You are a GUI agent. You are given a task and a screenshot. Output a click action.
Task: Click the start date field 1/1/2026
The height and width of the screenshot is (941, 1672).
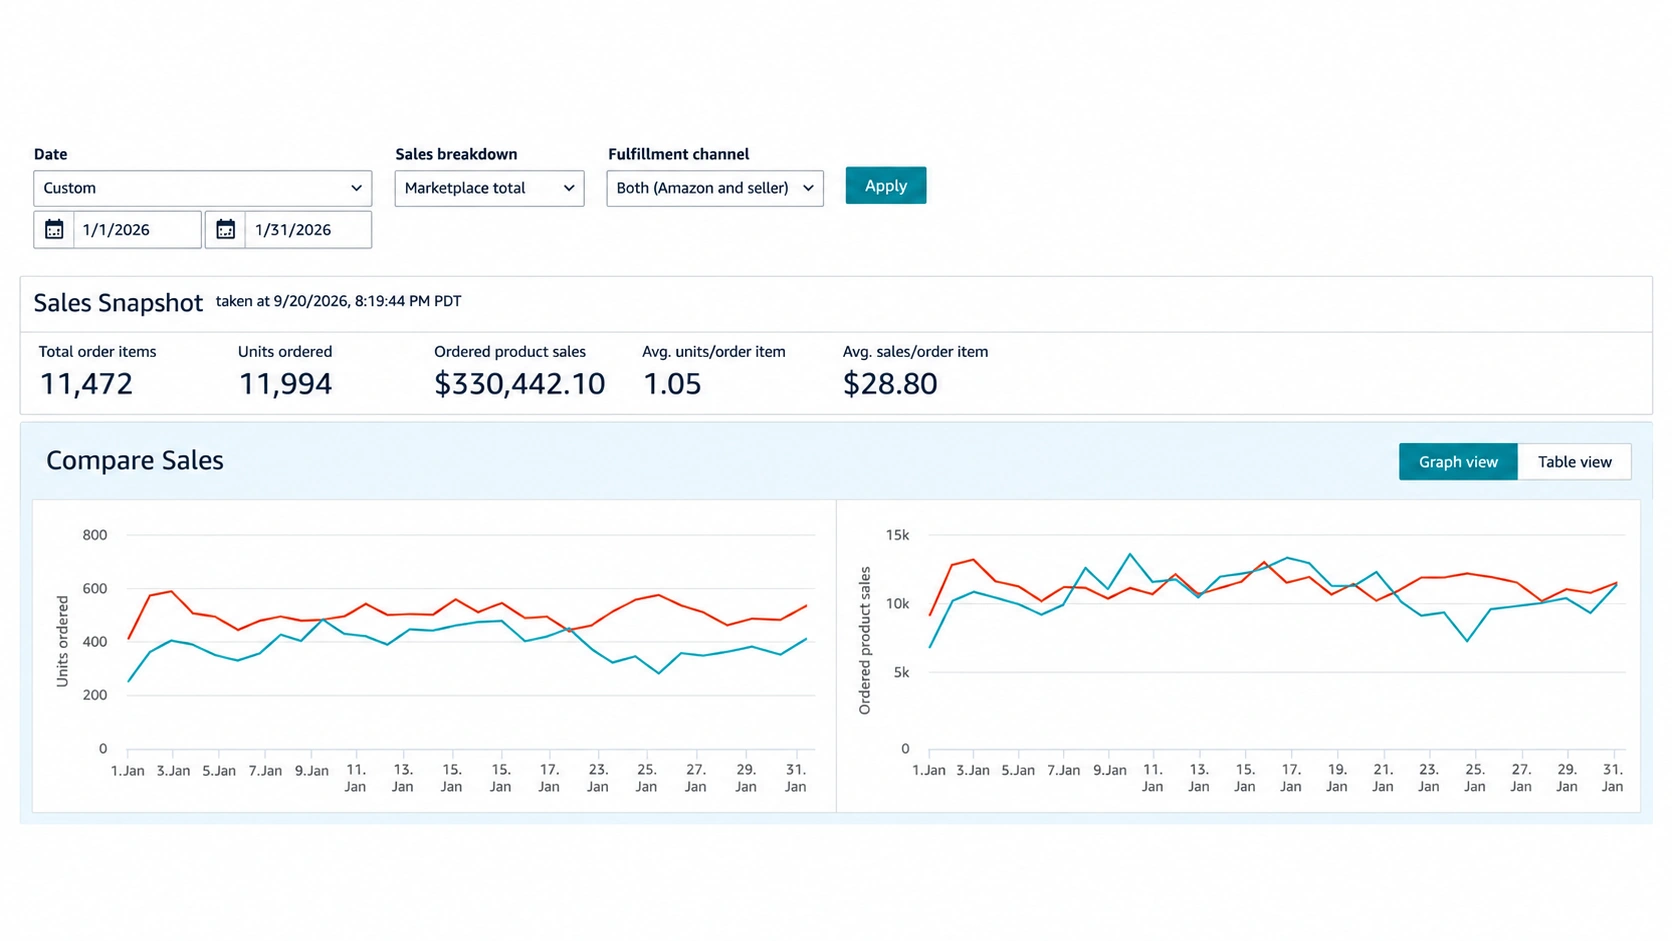click(x=137, y=230)
